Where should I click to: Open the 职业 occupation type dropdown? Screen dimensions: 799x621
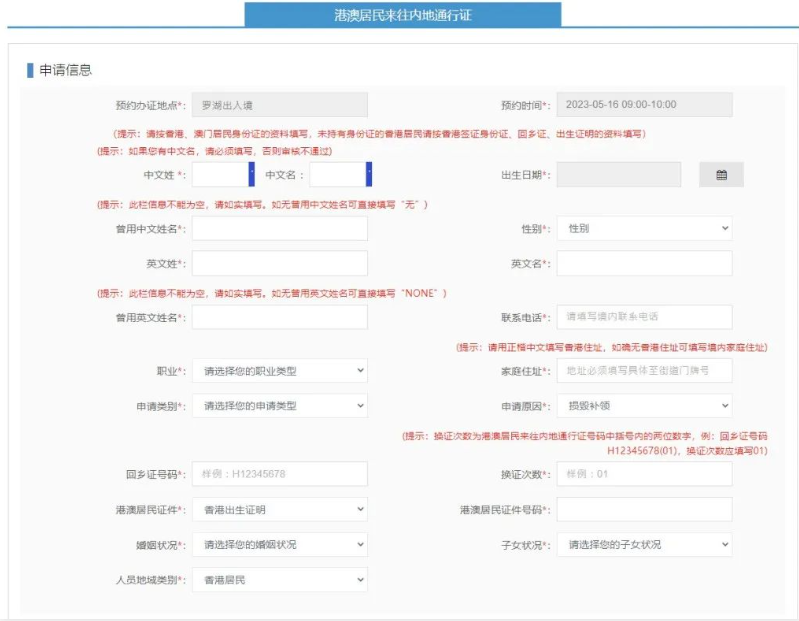click(279, 371)
